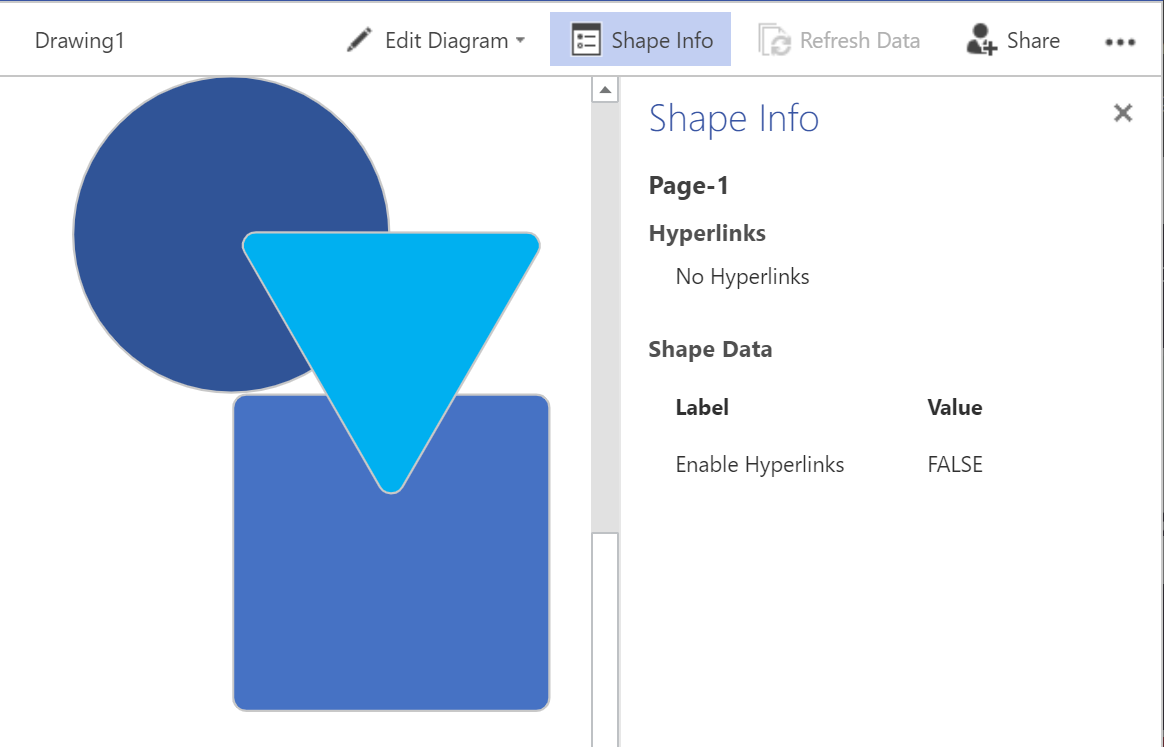This screenshot has height=747, width=1164.
Task: Click the Label column header
Action: [702, 407]
